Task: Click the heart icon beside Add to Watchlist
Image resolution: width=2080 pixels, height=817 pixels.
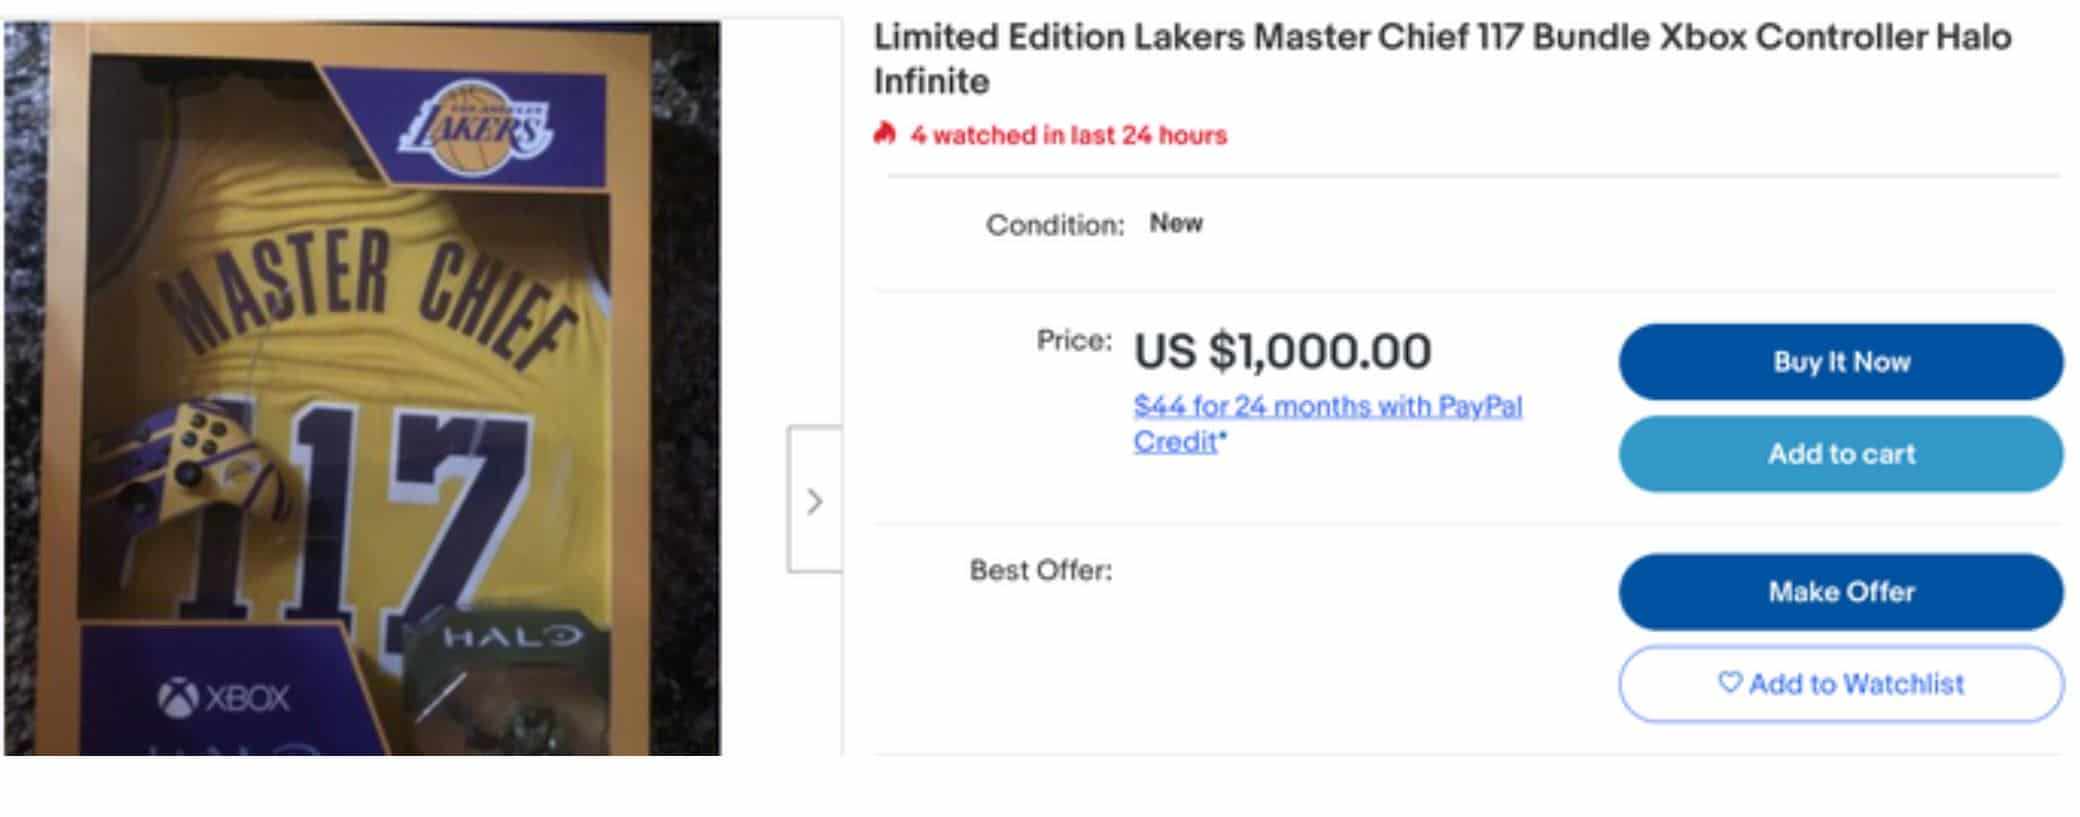Action: point(1729,682)
